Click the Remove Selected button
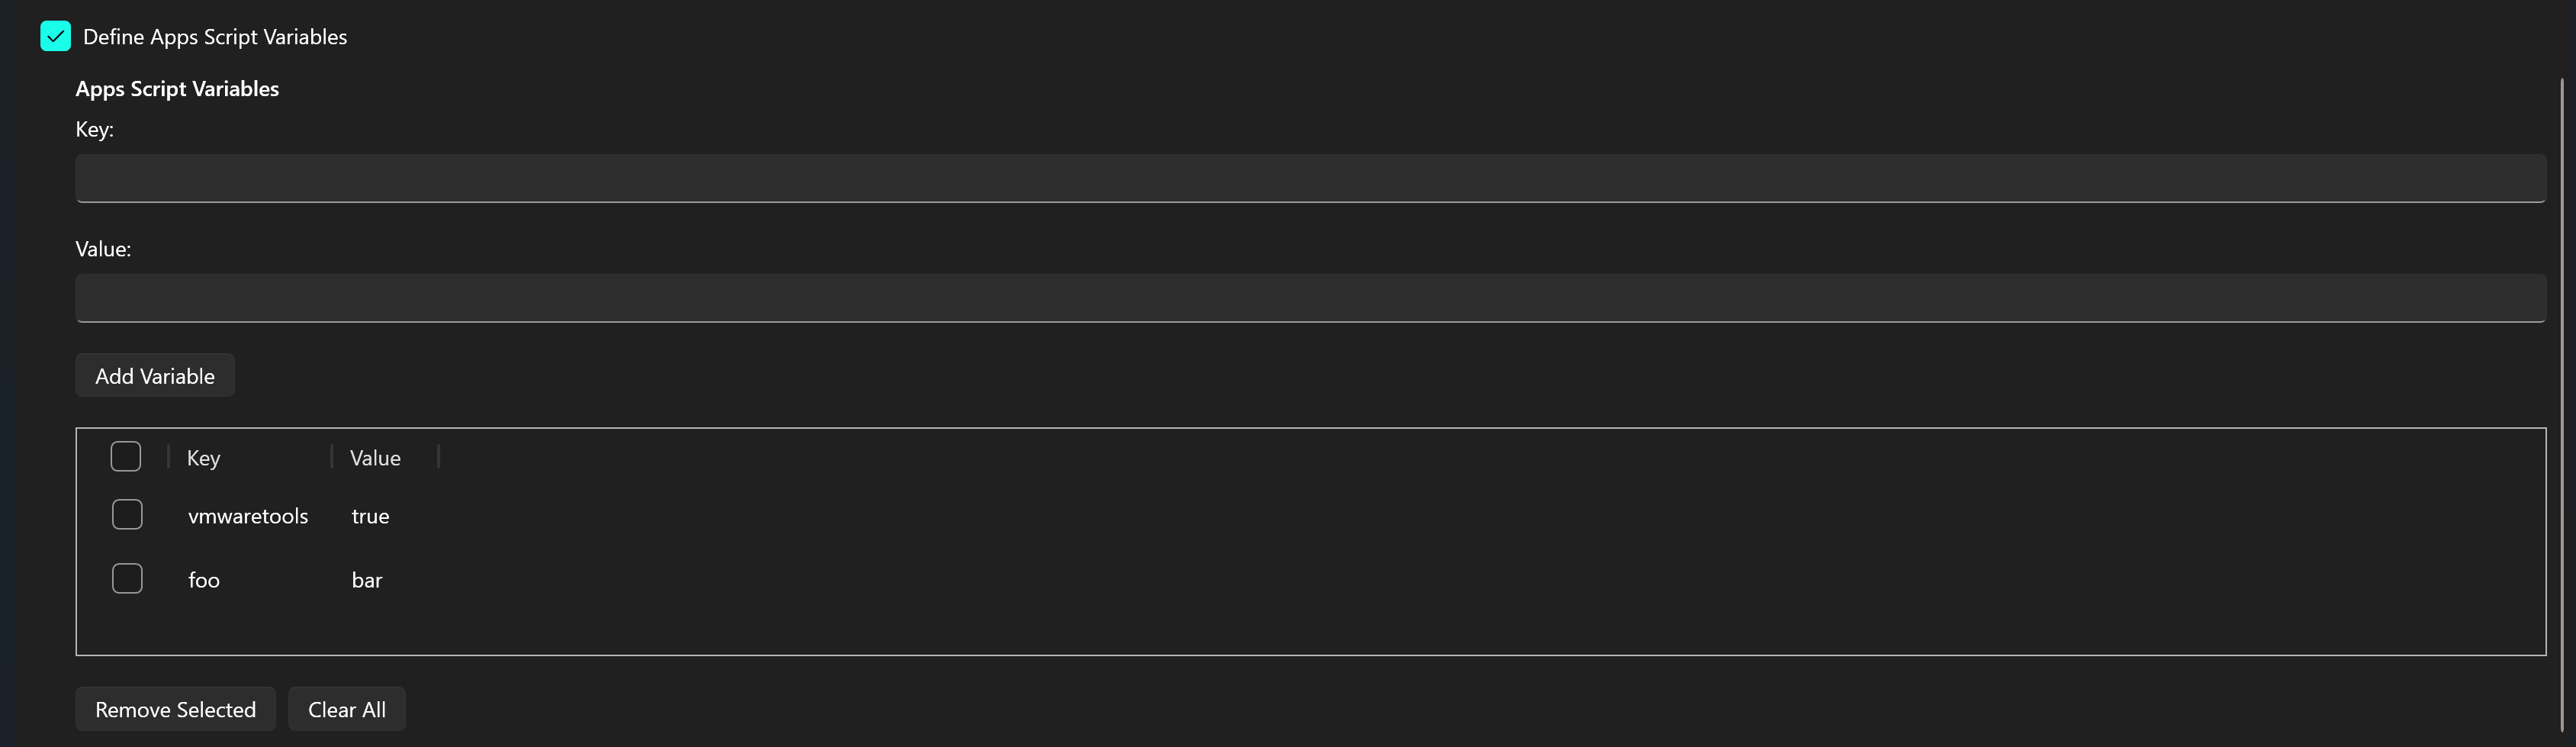Viewport: 2576px width, 747px height. (175, 709)
